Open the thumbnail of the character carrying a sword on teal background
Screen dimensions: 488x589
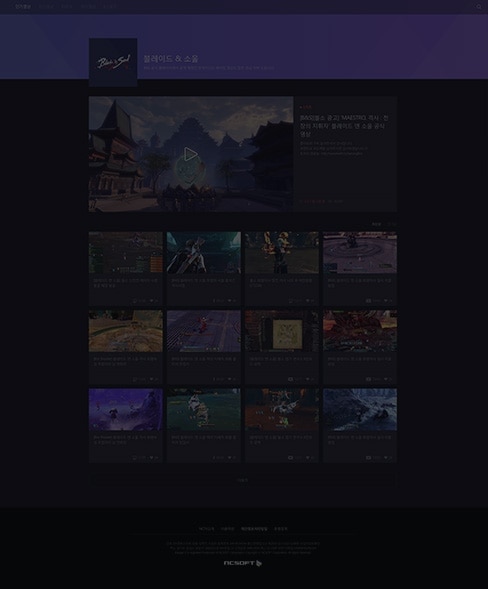(204, 252)
